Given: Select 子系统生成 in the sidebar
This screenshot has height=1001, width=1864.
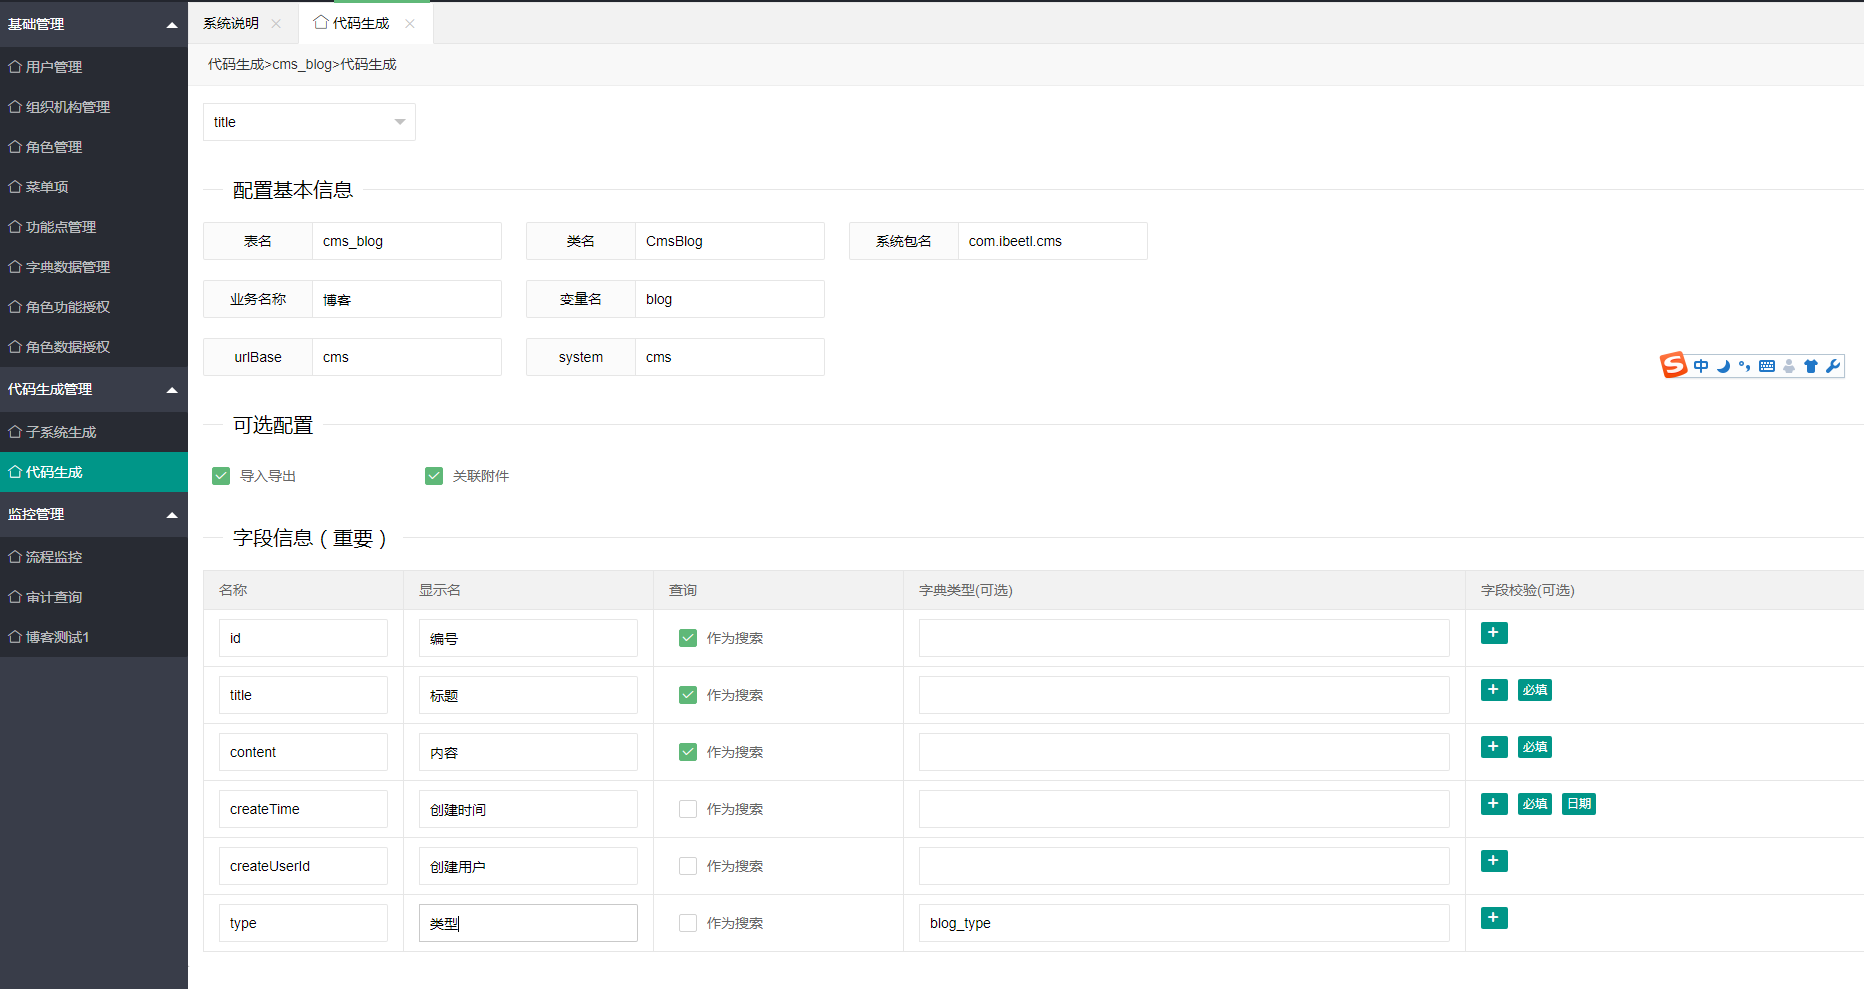Looking at the screenshot, I should click(x=60, y=432).
